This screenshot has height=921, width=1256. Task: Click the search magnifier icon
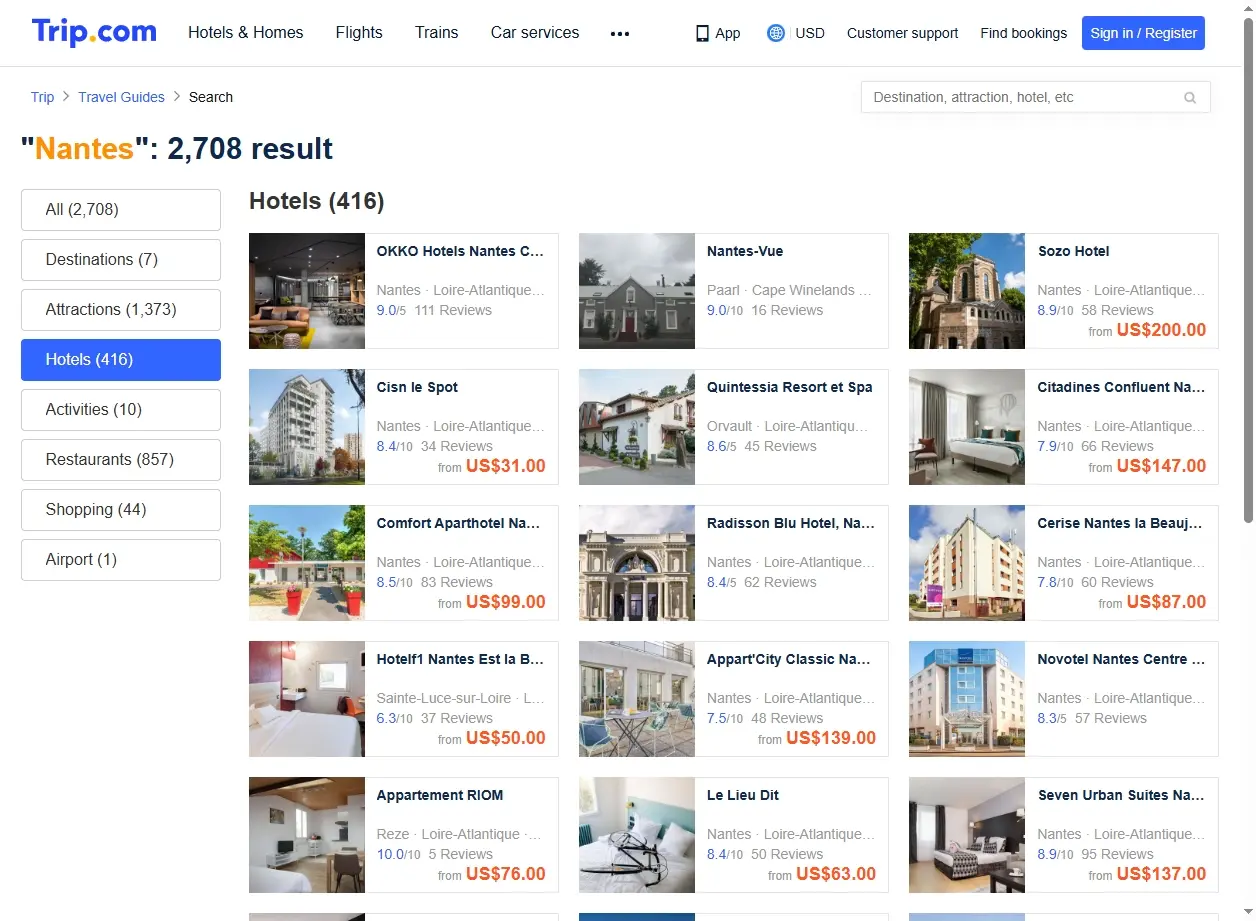coord(1190,97)
